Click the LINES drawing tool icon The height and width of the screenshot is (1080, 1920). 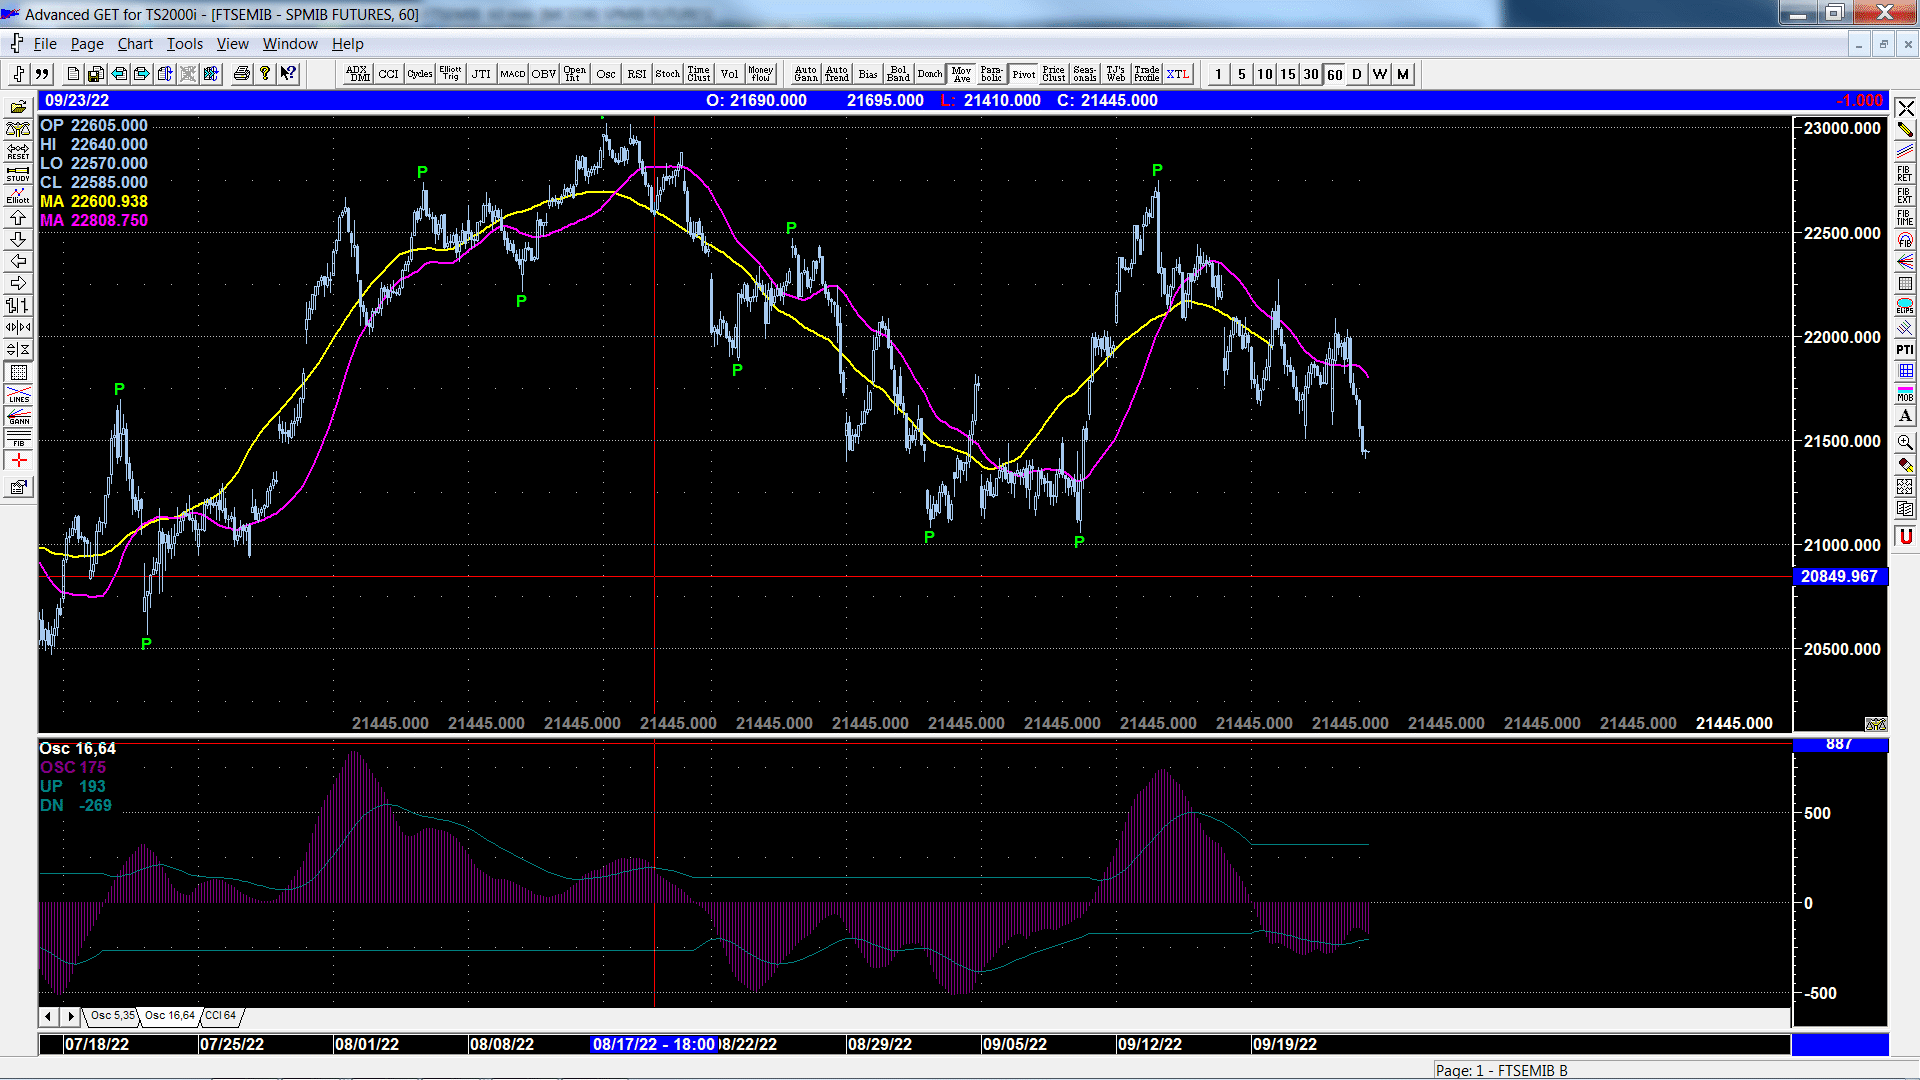coord(18,394)
